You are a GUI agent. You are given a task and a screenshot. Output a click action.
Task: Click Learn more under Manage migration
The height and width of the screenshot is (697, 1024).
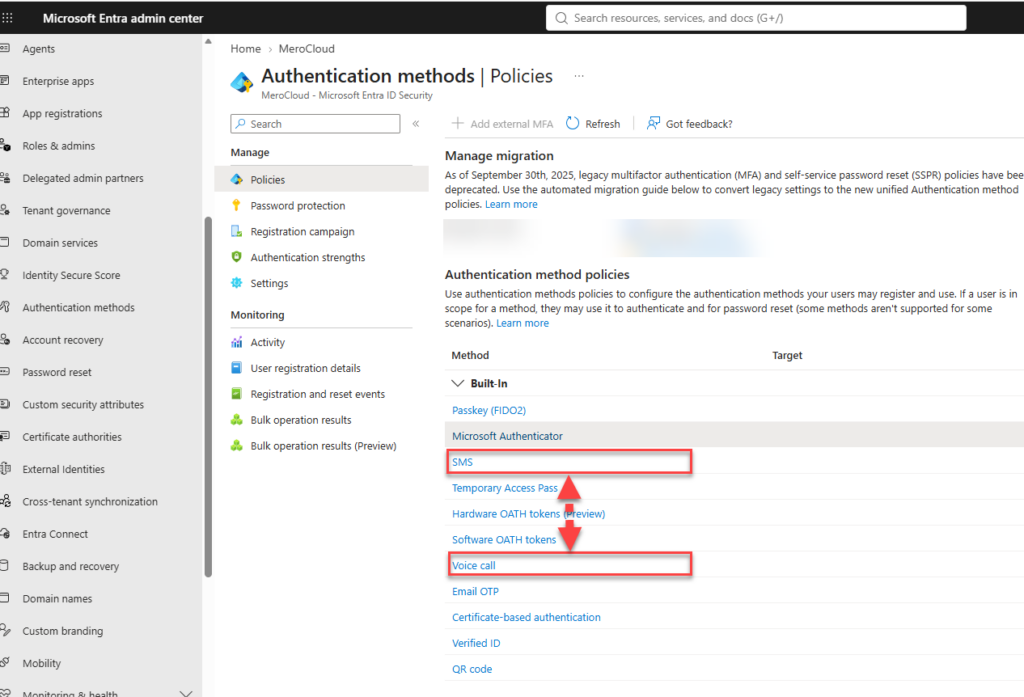point(511,204)
